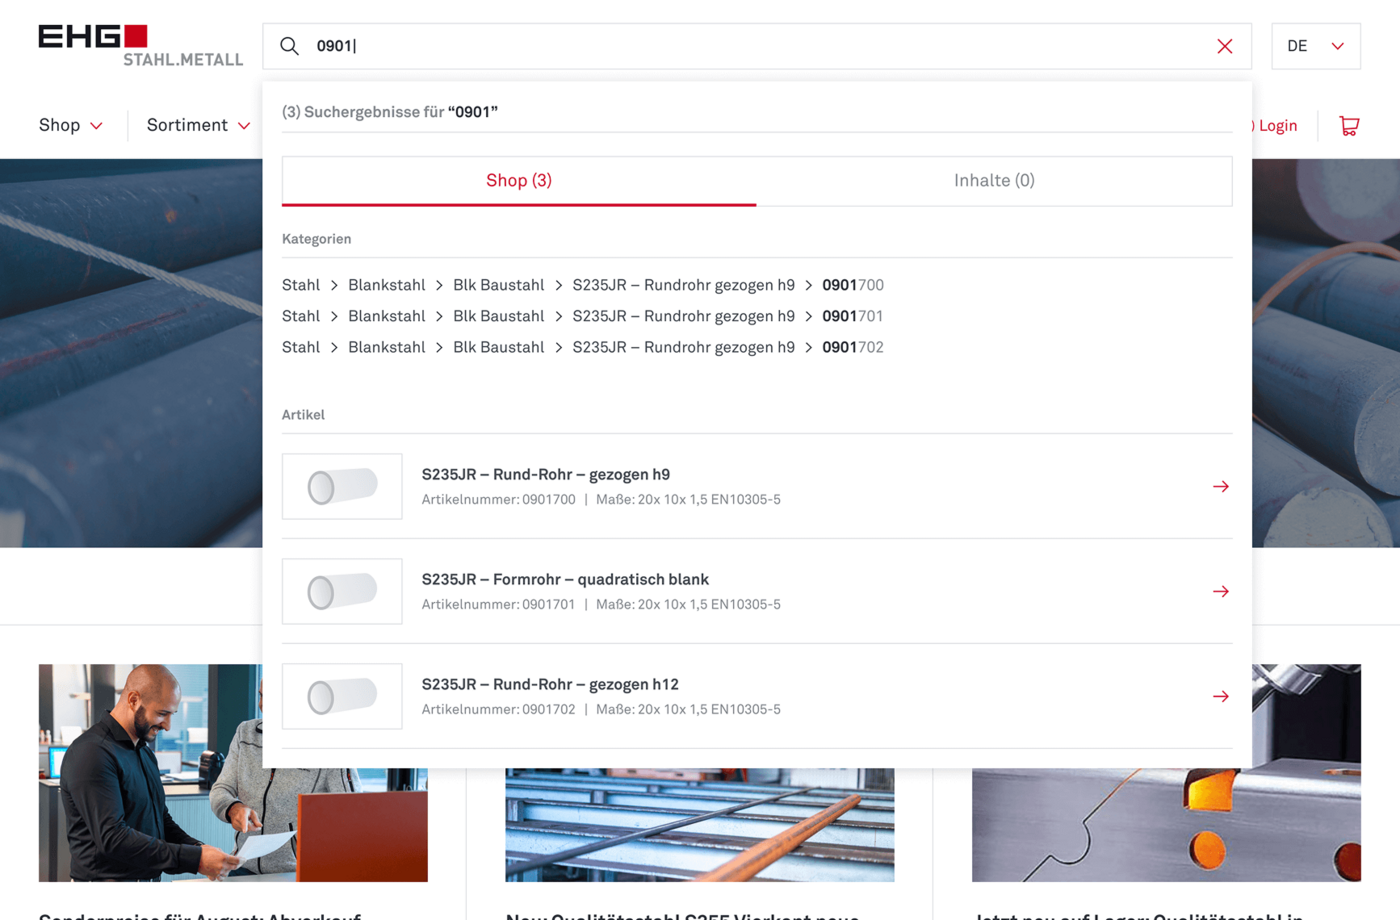The image size is (1400, 920).
Task: Open arrow for article 0901702
Action: click(x=1220, y=697)
